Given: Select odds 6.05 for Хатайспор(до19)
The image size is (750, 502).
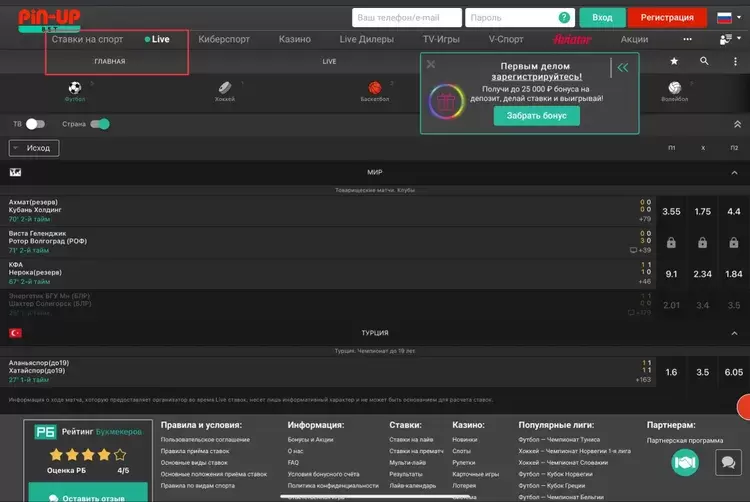Looking at the screenshot, I should coord(734,372).
